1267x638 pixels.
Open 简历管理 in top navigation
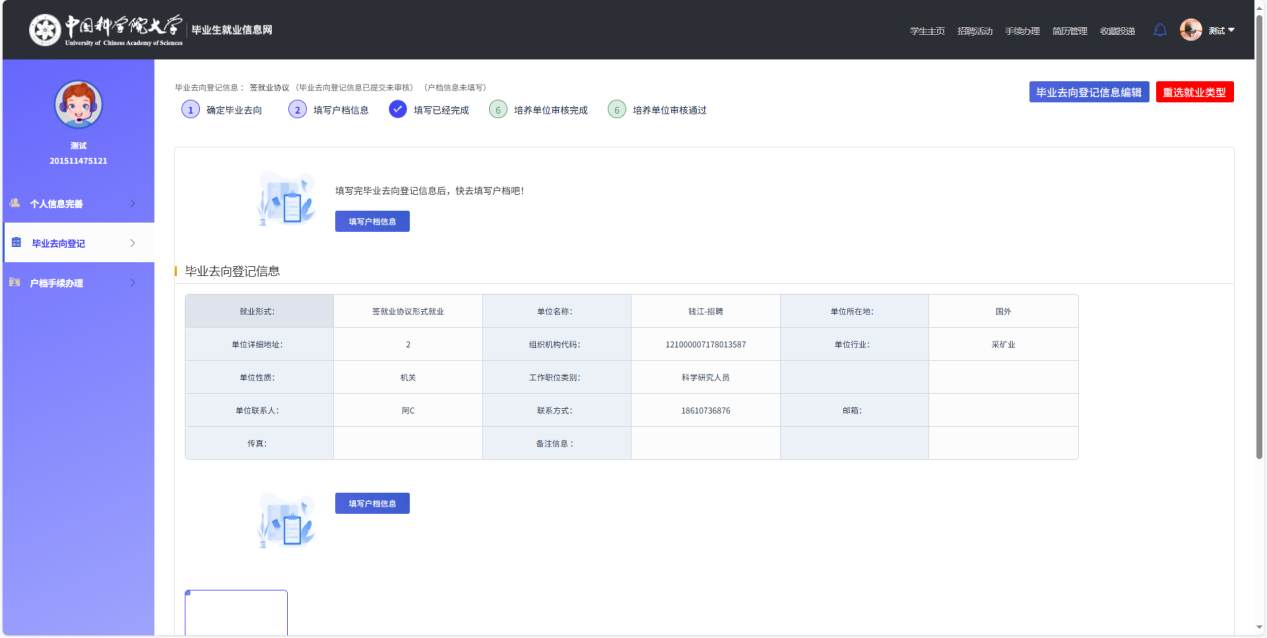pos(1069,31)
